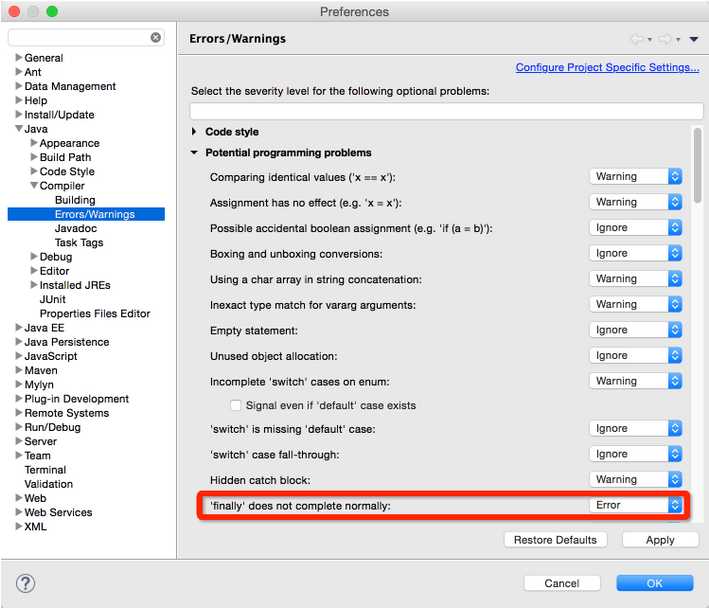
Task: Select Task Tags preference page
Action: pyautogui.click(x=79, y=242)
